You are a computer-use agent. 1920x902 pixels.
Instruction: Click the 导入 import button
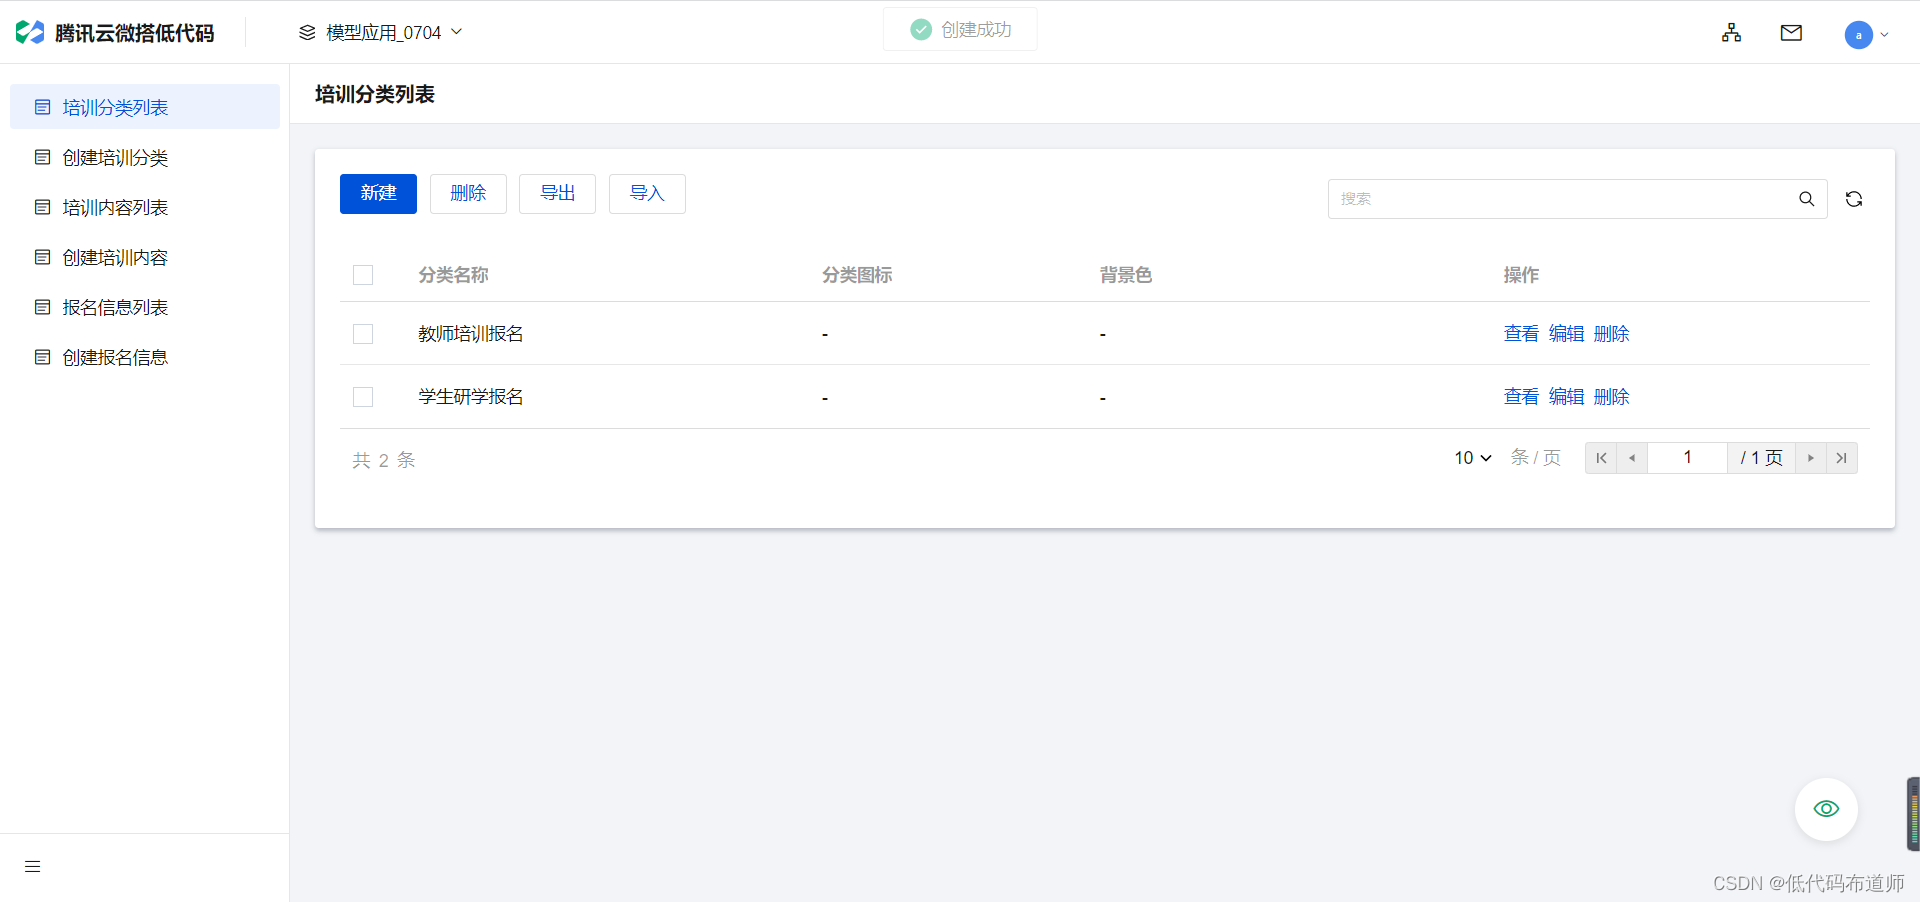(647, 194)
